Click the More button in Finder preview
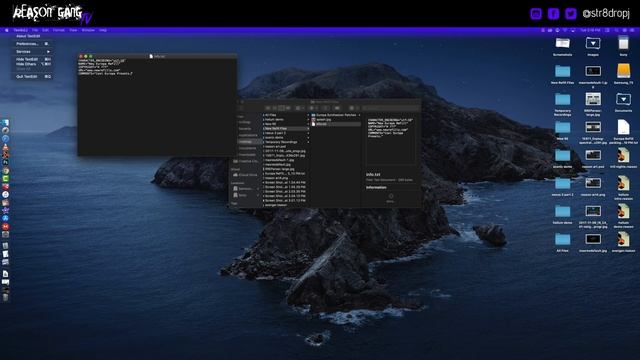640x360 pixels. pyautogui.click(x=391, y=198)
